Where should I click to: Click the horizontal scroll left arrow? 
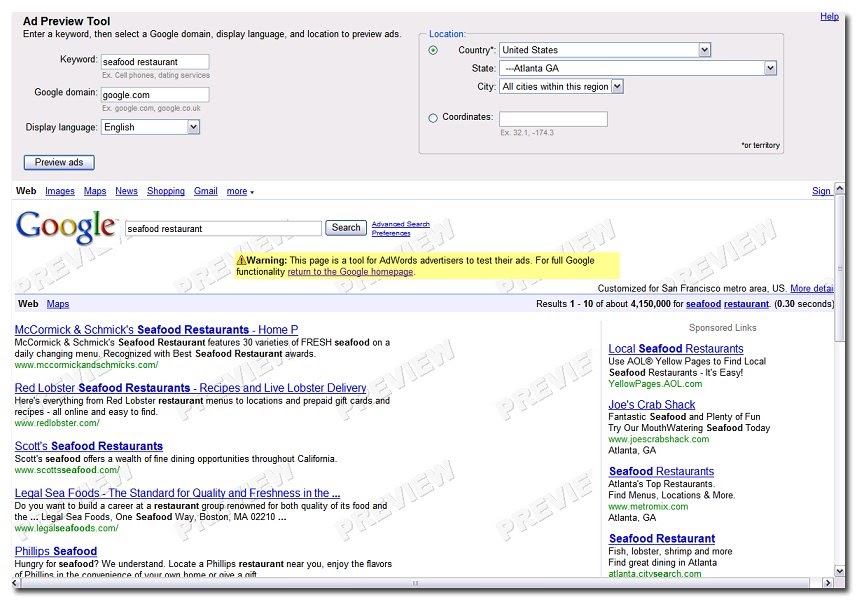coord(15,583)
